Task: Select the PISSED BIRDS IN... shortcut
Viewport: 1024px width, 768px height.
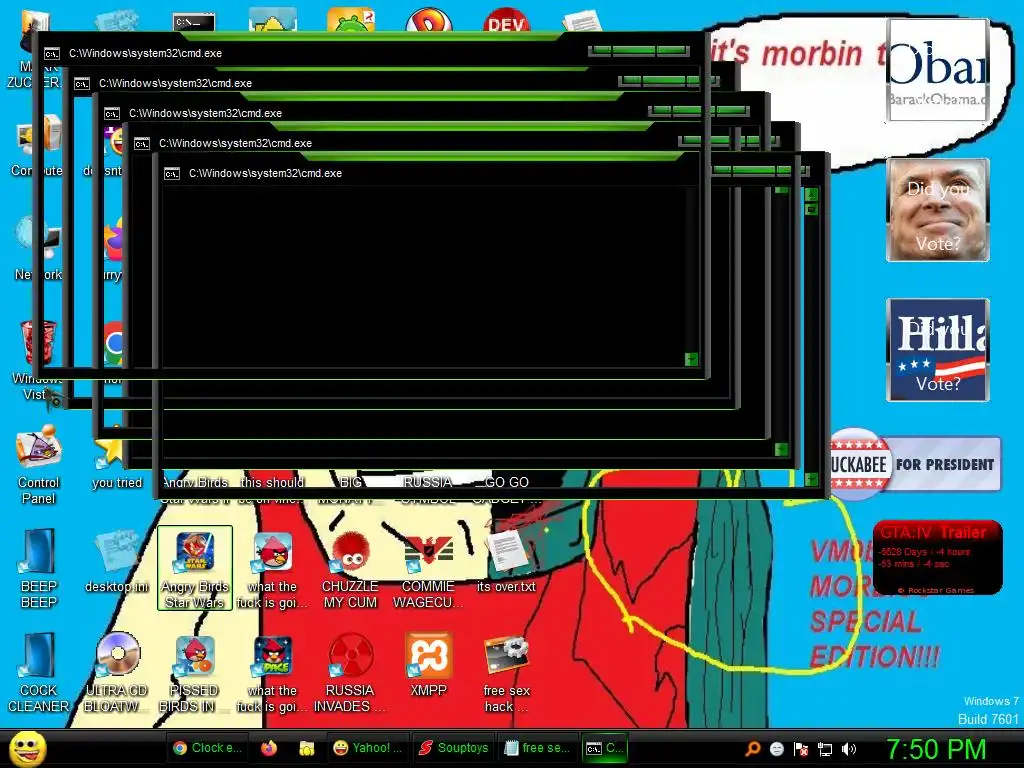Action: click(195, 673)
